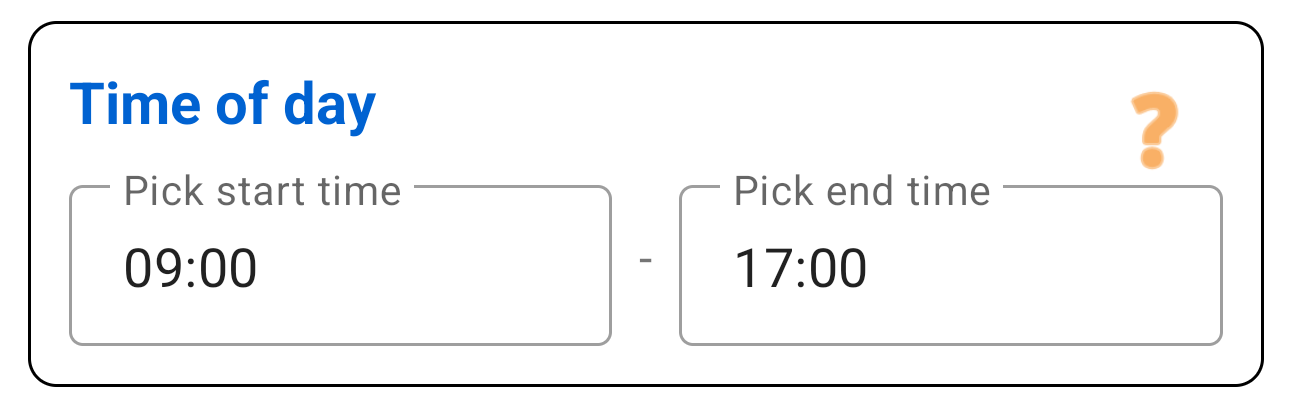
Task: Select the hours "17" in end time
Action: click(x=760, y=268)
